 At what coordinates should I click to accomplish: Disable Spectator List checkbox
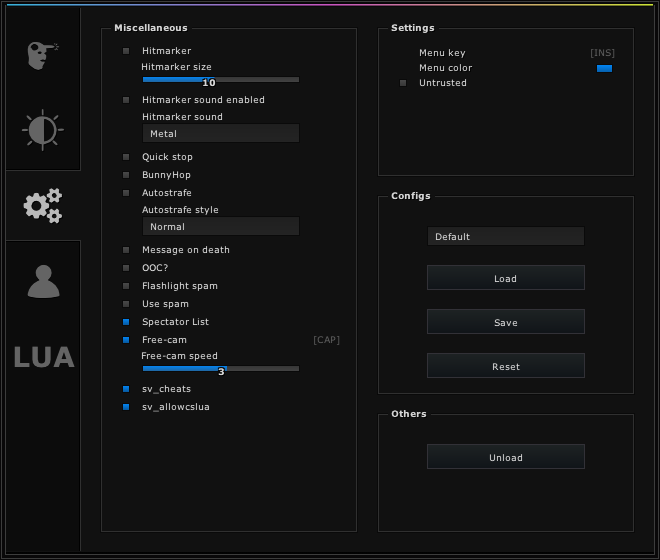tap(126, 322)
